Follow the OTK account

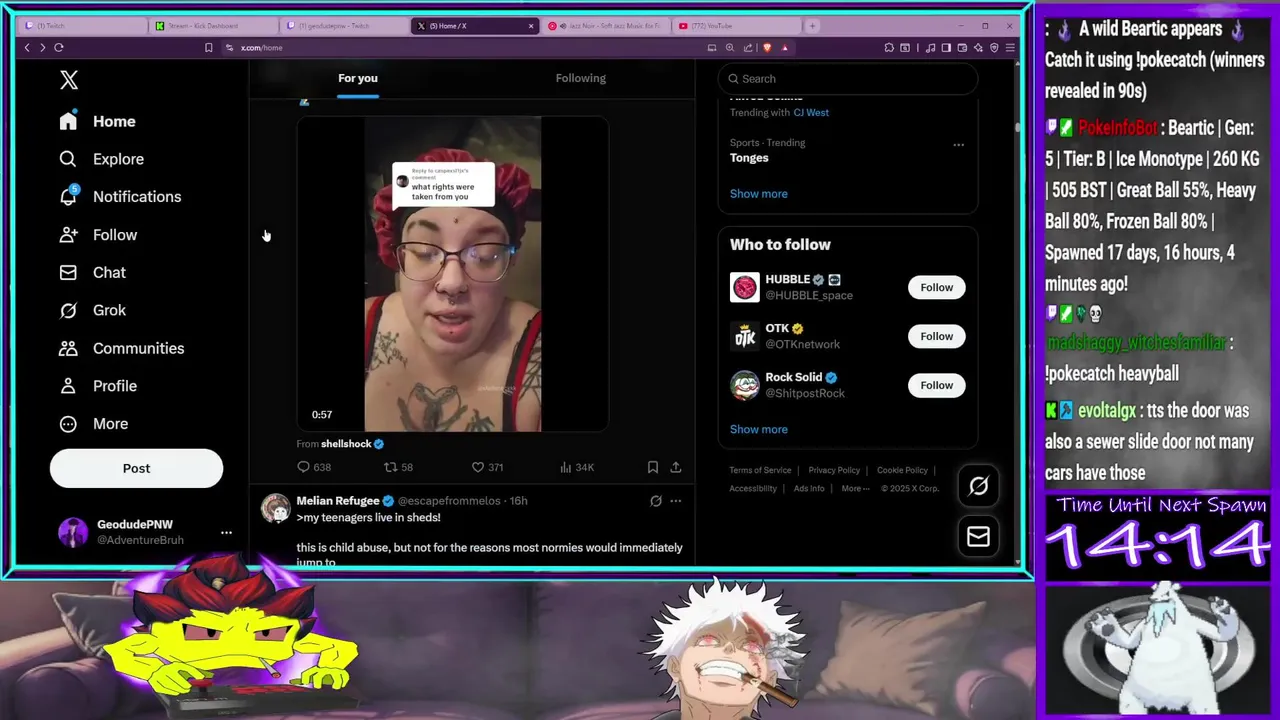[937, 336]
